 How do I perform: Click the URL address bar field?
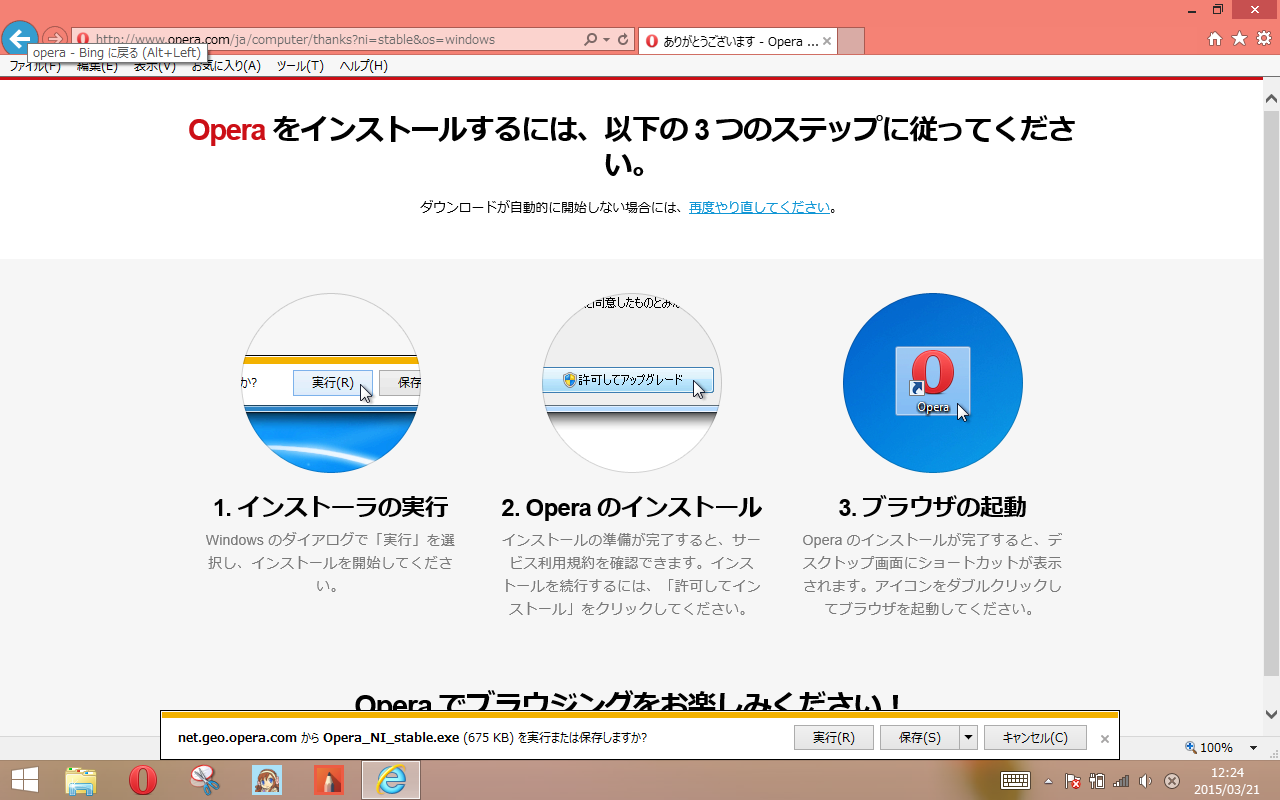pos(336,40)
